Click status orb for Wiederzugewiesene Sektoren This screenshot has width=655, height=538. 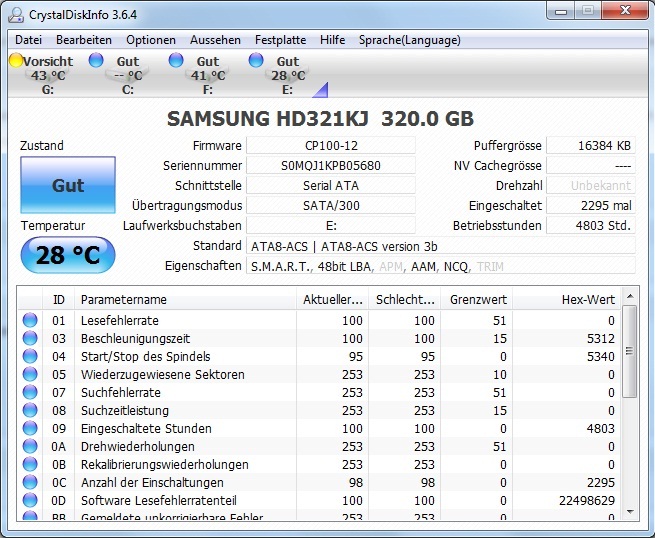pos(30,374)
